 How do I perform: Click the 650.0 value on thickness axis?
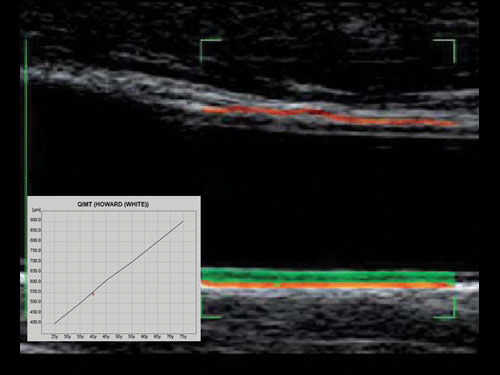(x=36, y=271)
